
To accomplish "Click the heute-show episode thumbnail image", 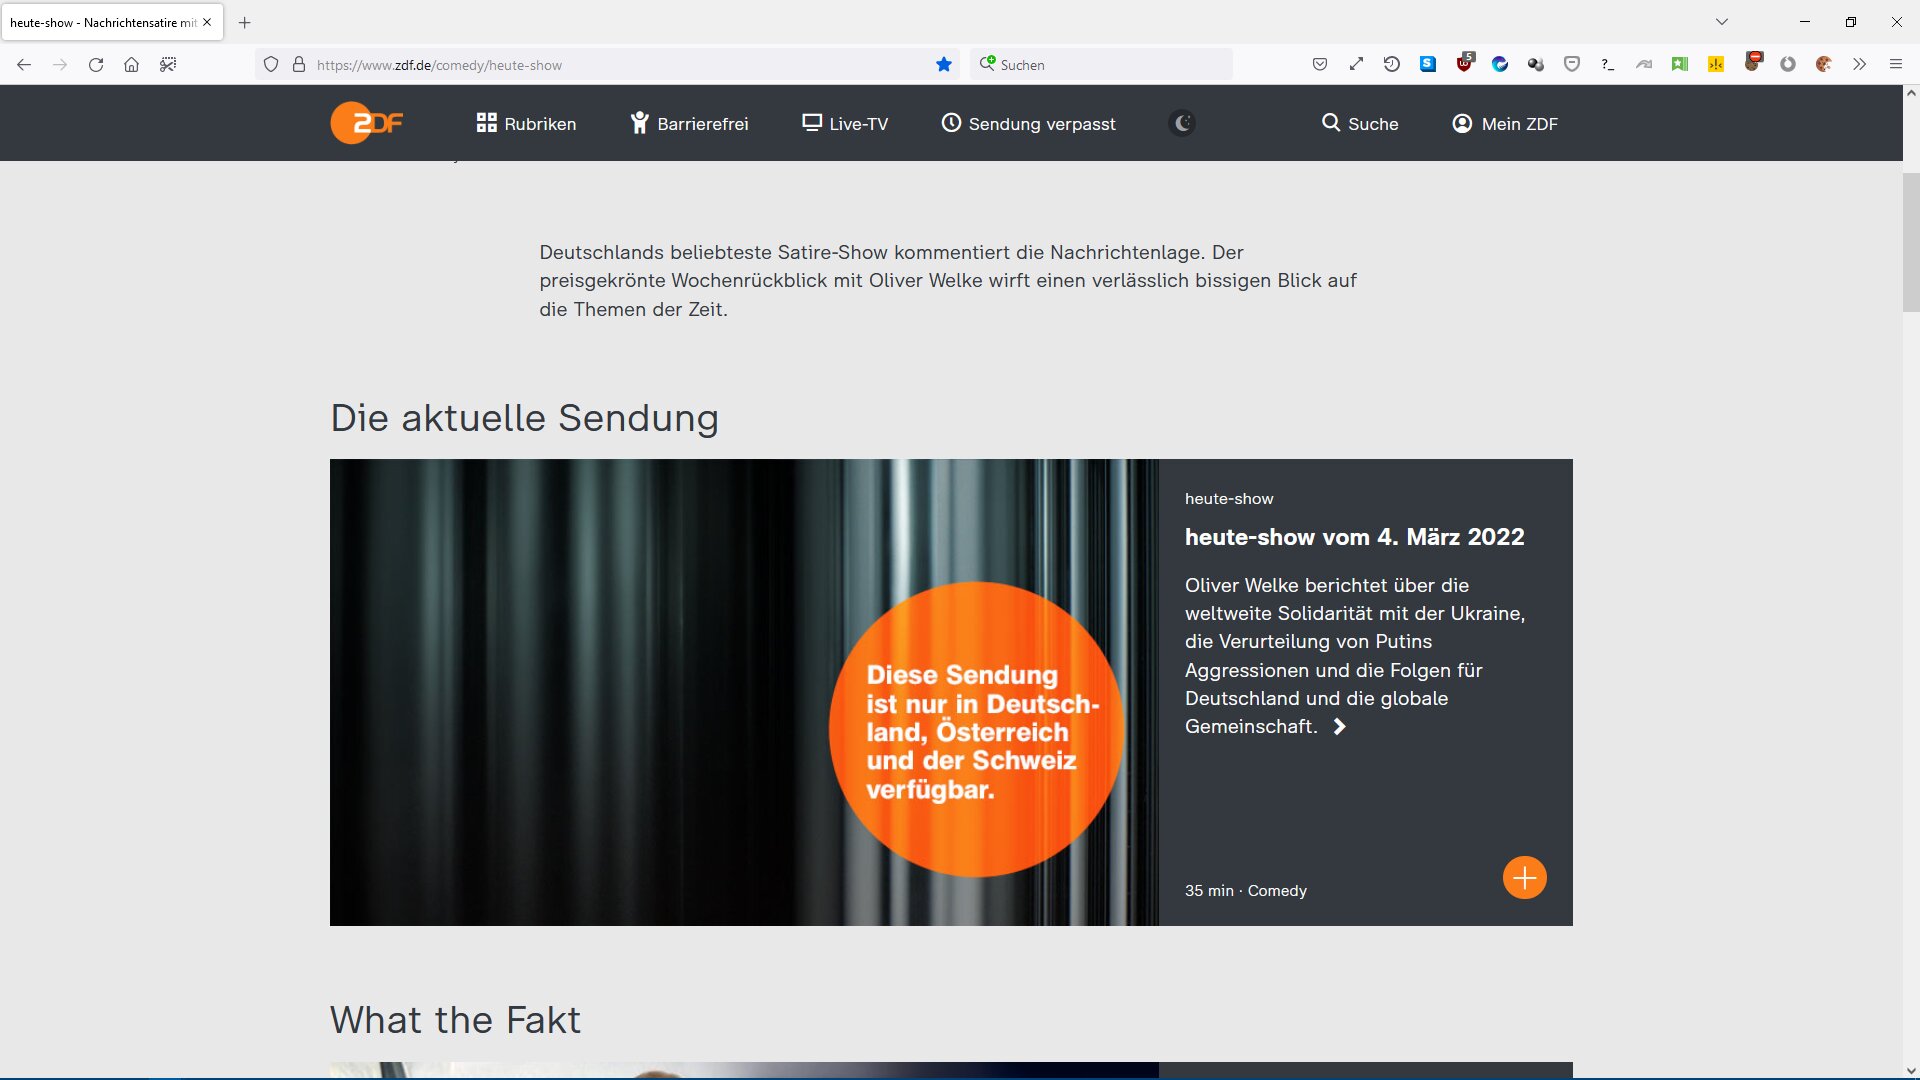I will [x=743, y=692].
